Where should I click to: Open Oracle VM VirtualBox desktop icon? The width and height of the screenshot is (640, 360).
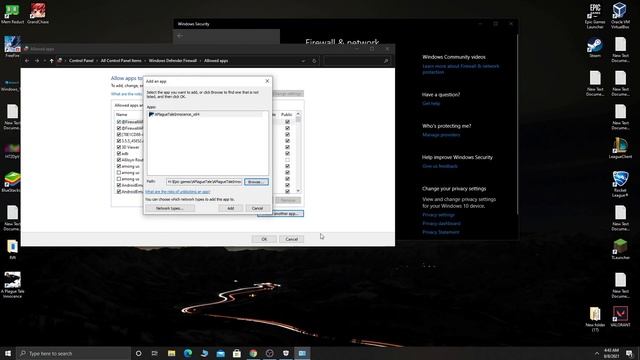620,16
